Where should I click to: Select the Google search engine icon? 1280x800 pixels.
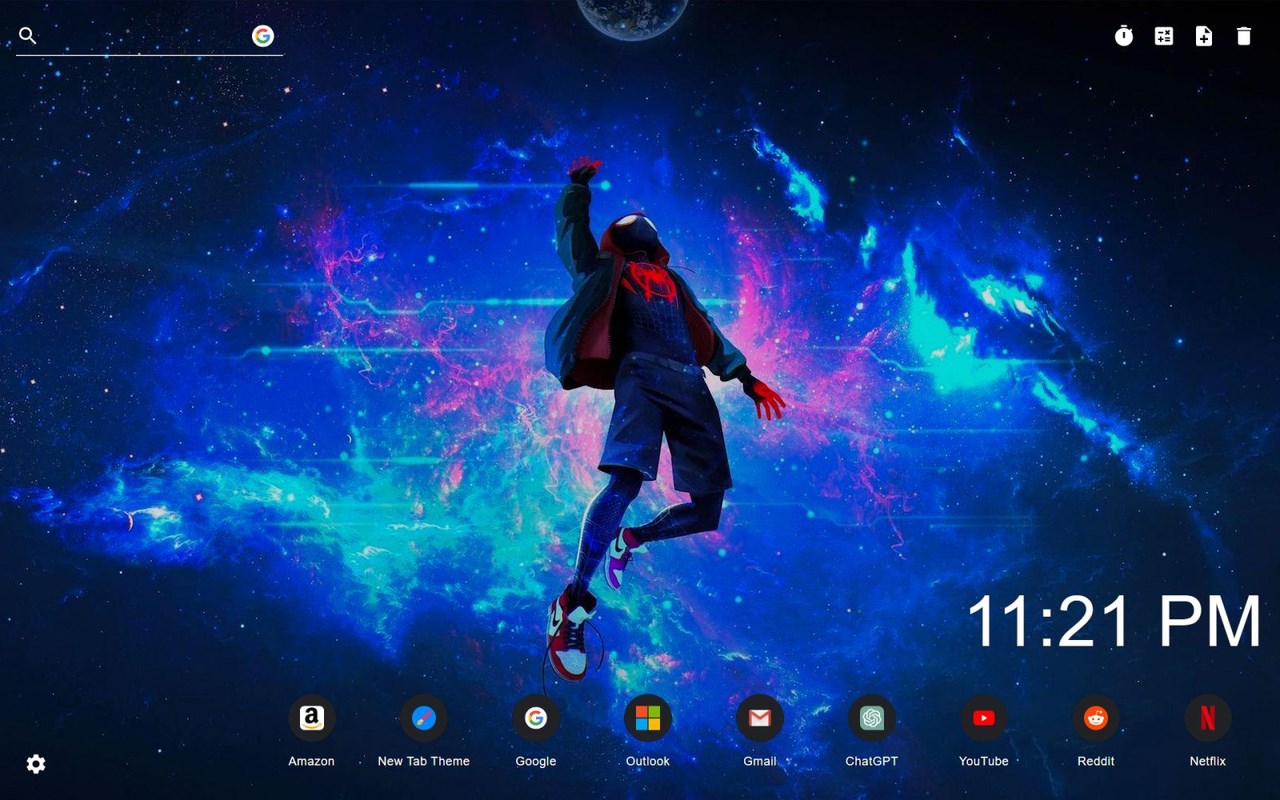[x=263, y=36]
